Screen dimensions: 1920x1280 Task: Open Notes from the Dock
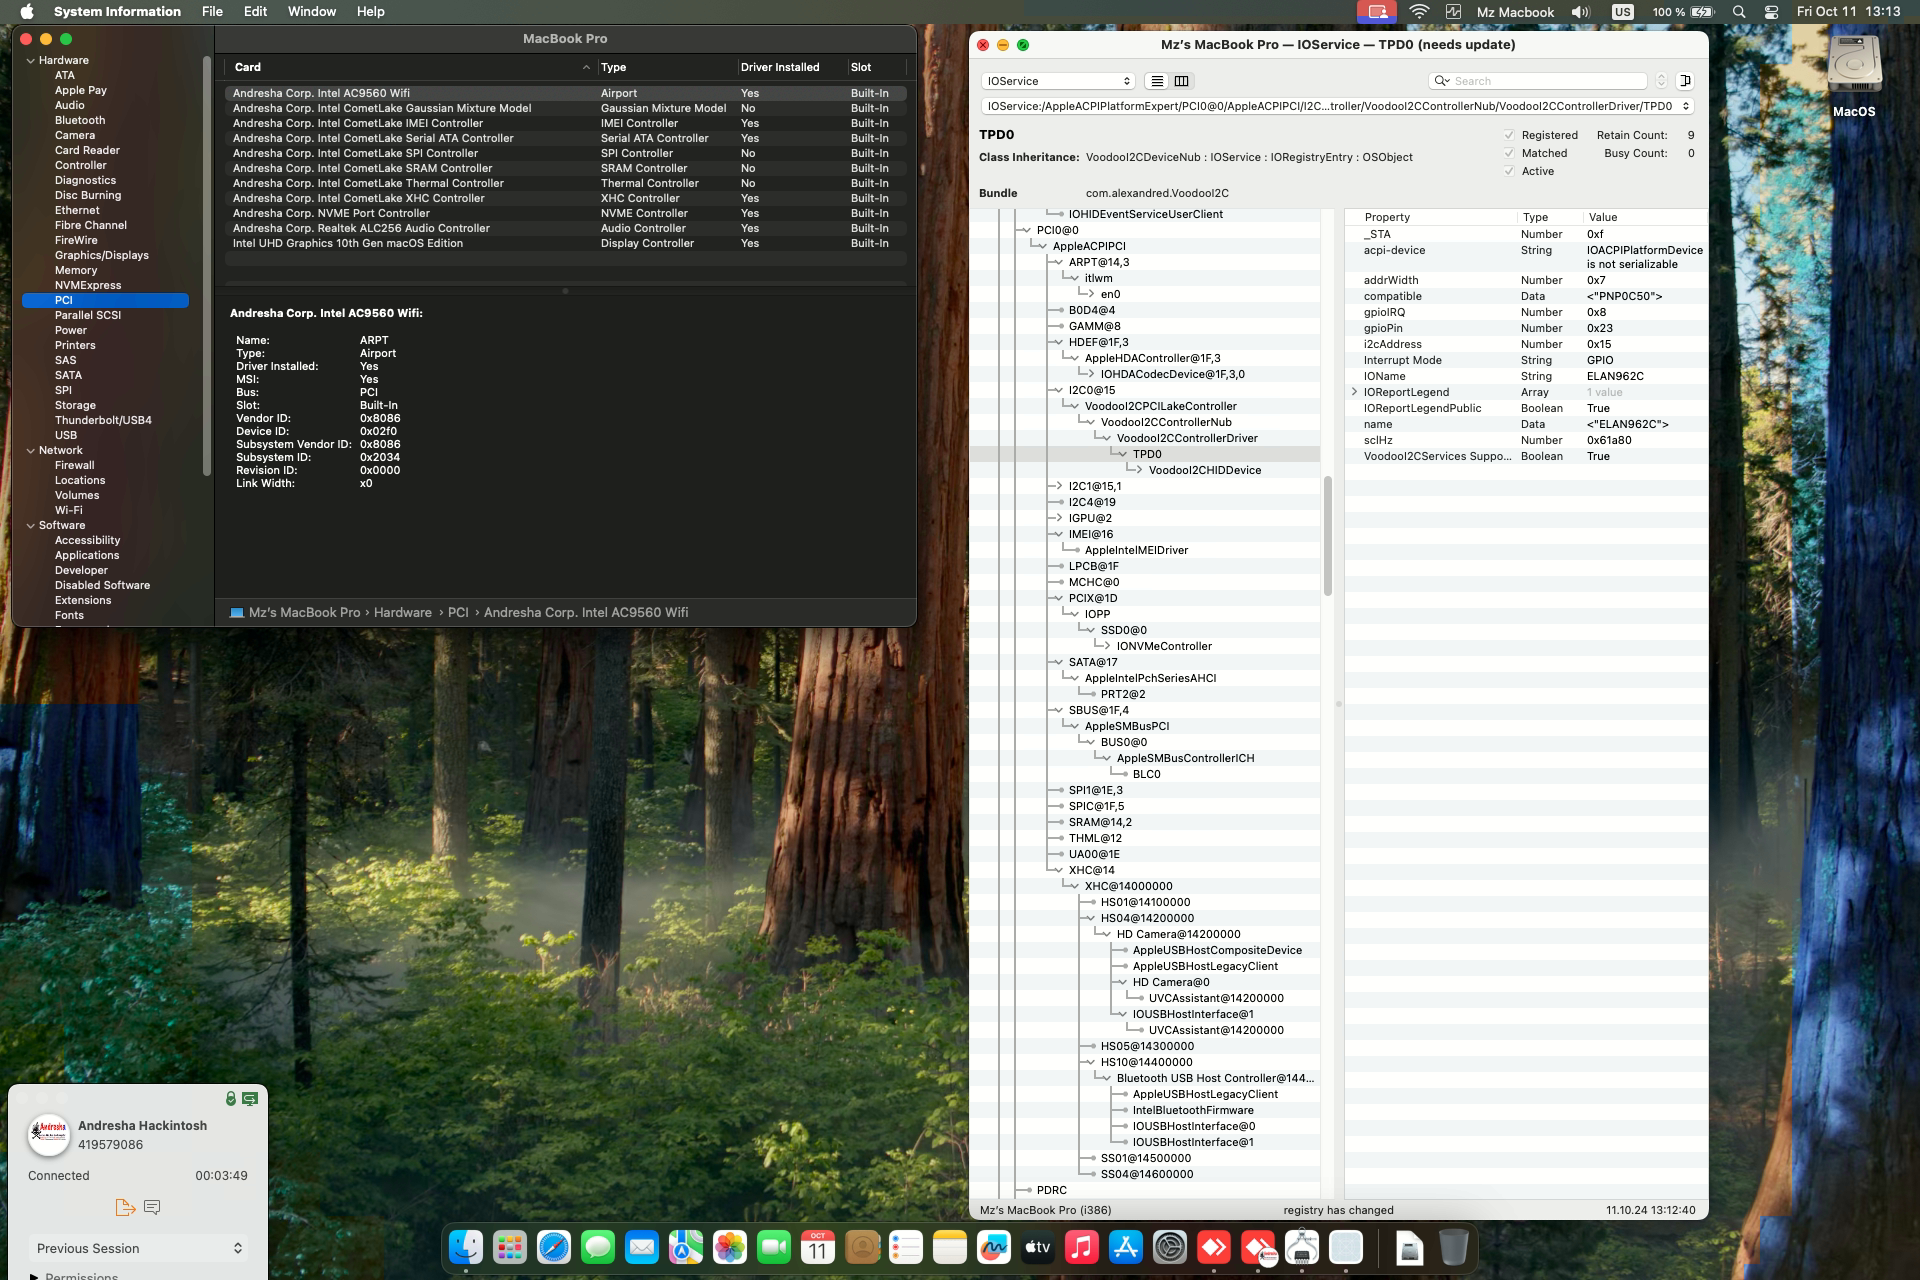click(950, 1247)
